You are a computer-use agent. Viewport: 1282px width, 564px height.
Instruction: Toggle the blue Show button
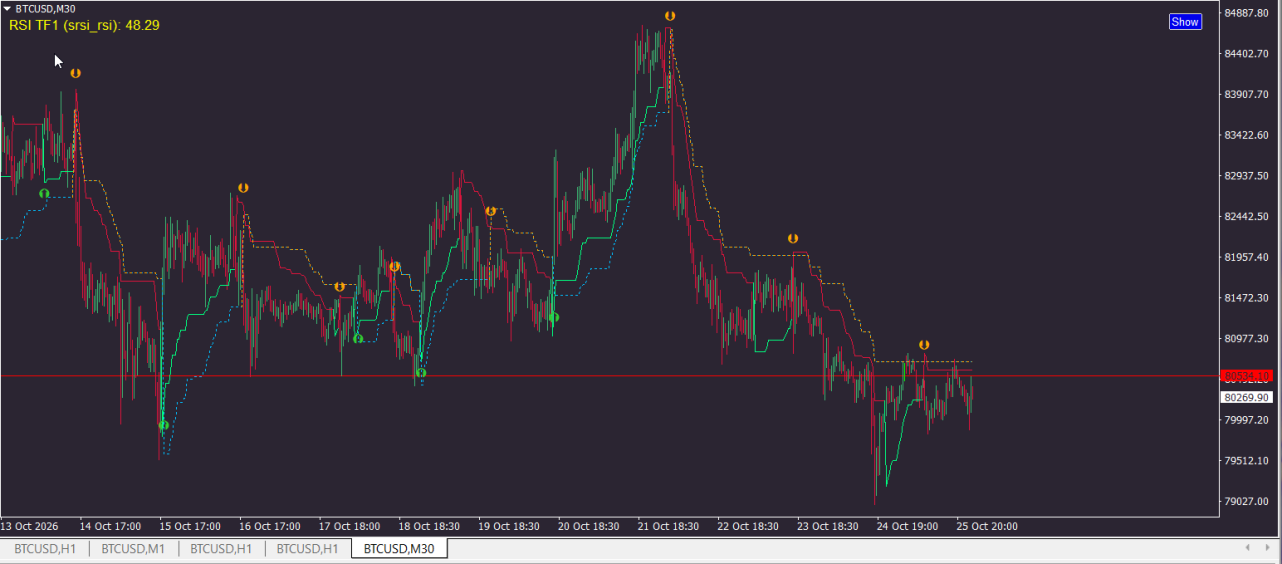coord(1185,22)
